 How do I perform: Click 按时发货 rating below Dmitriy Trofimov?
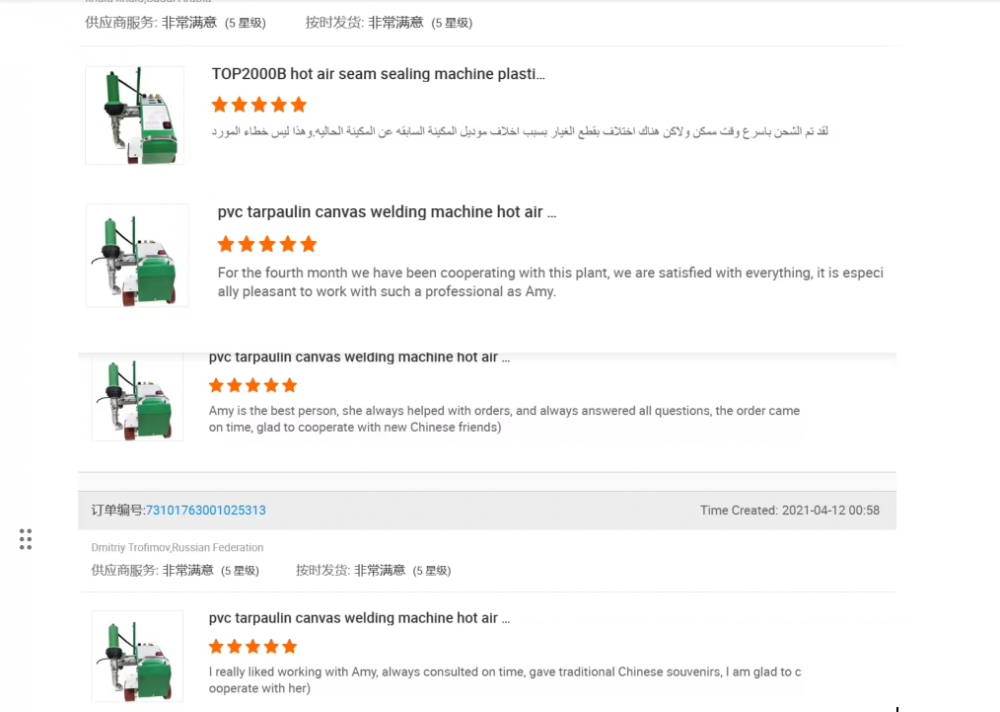373,570
